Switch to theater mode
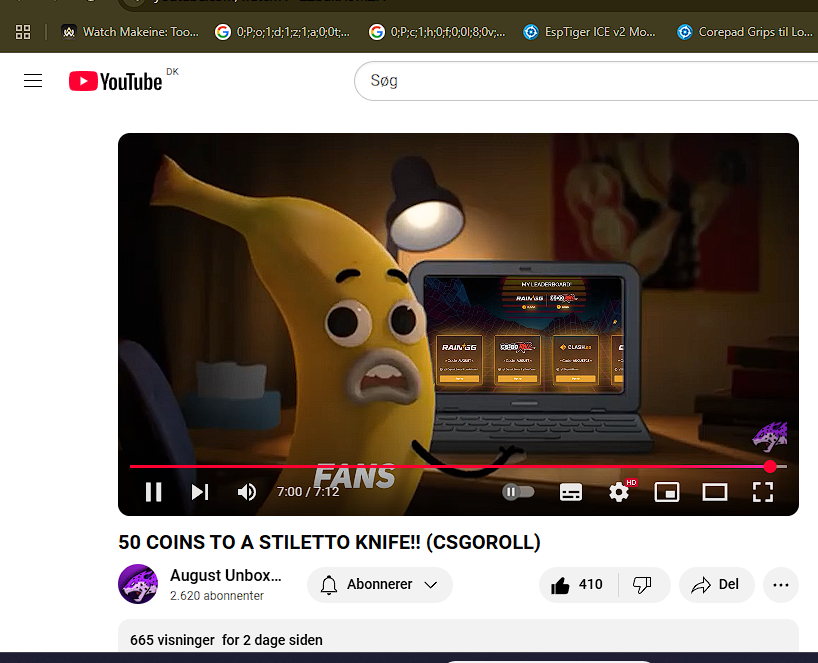 tap(715, 491)
